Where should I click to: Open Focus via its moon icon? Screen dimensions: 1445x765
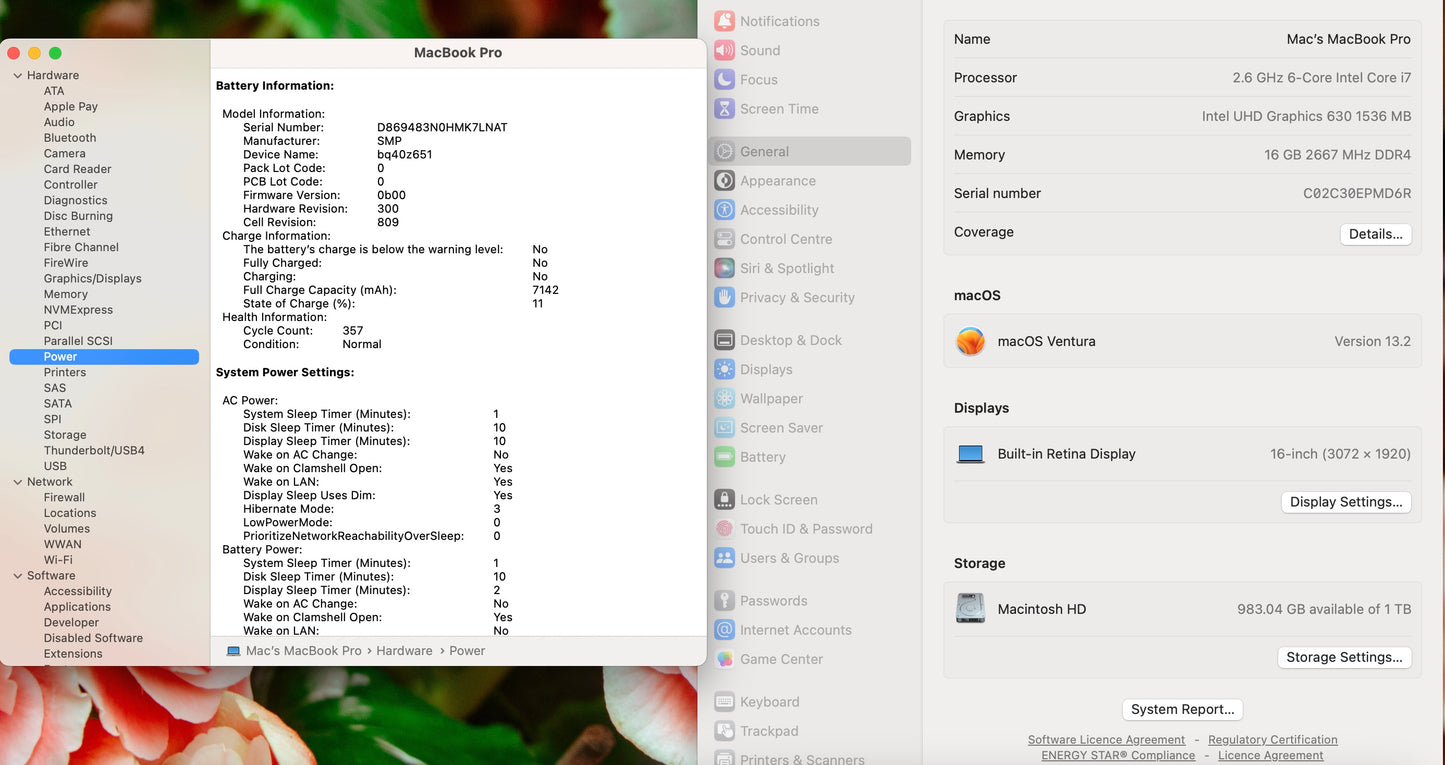point(725,79)
